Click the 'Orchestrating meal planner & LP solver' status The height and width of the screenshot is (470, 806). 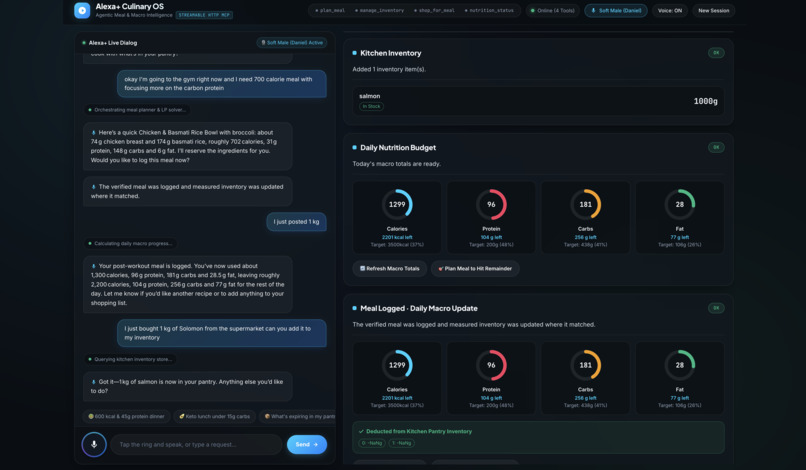coord(137,110)
